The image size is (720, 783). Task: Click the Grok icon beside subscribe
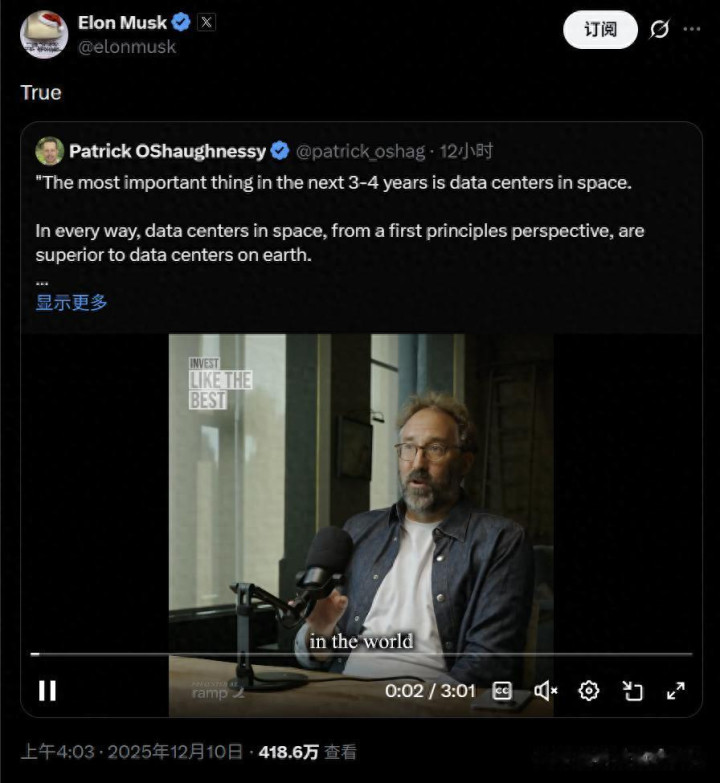pos(659,29)
